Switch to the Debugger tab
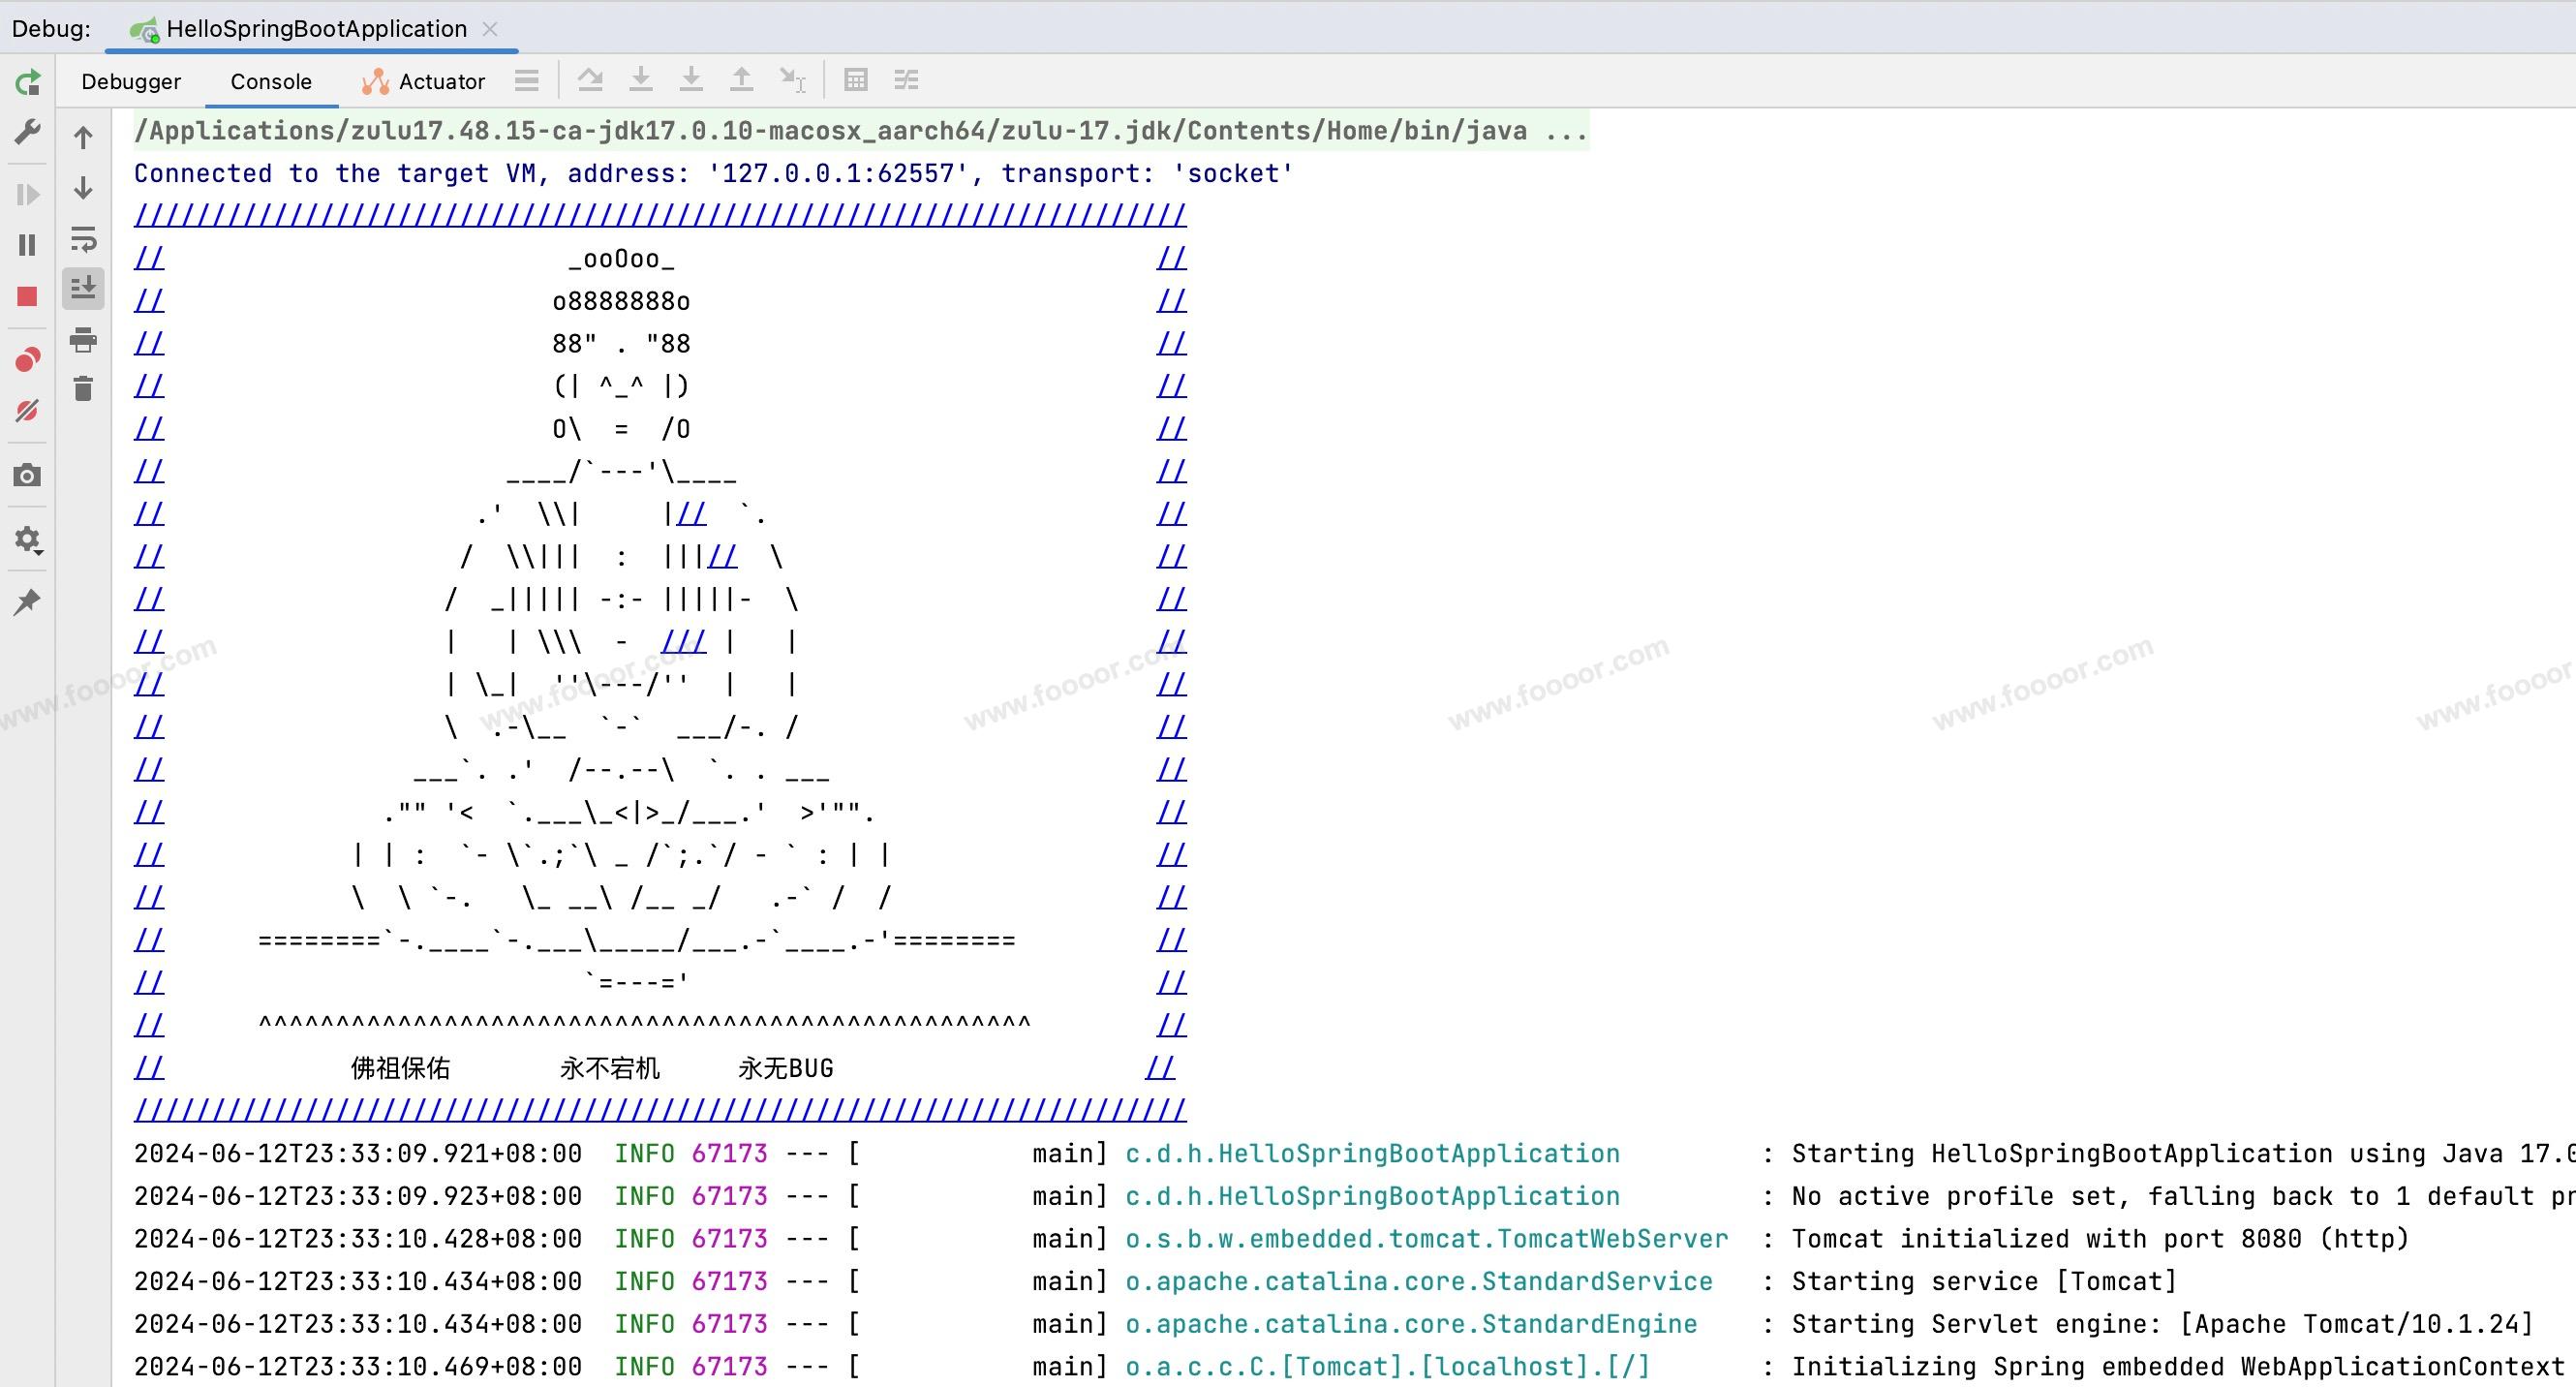 [131, 82]
